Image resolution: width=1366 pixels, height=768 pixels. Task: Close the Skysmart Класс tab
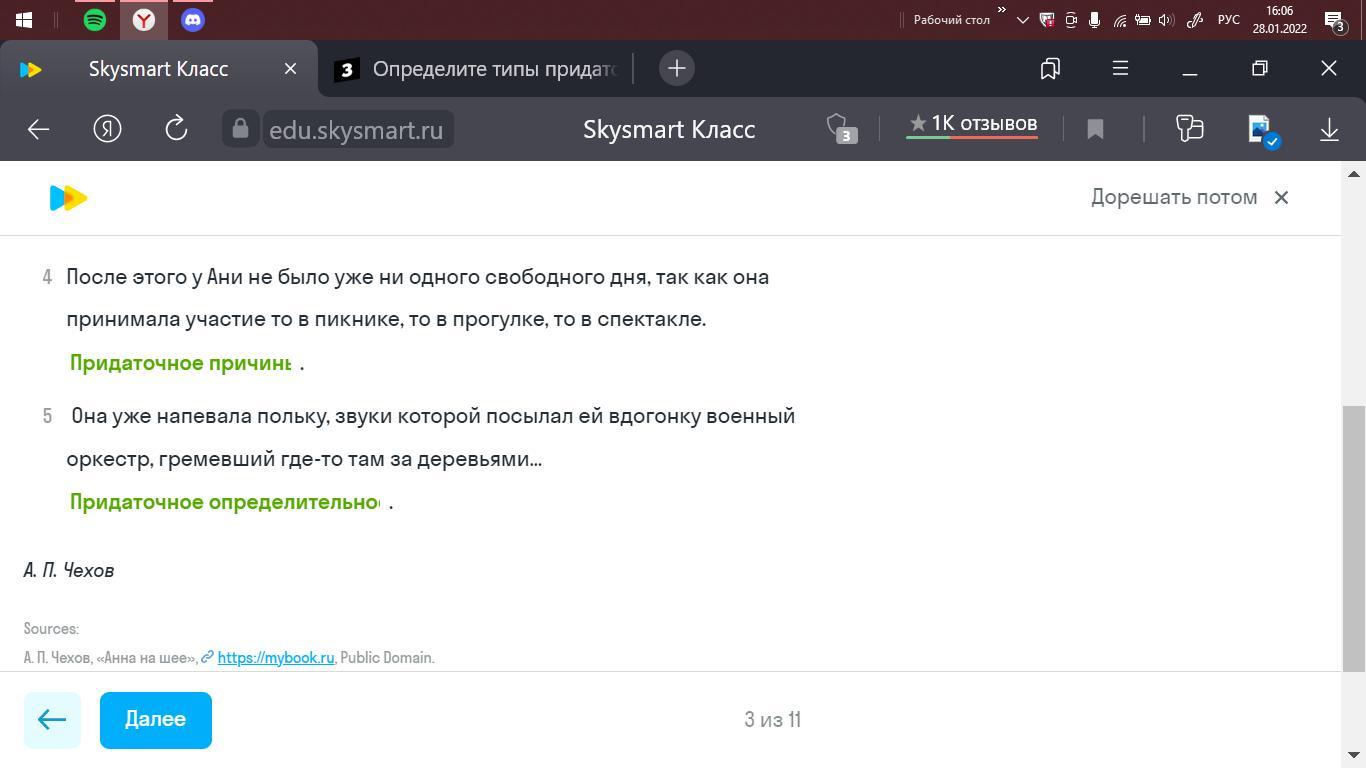[290, 69]
